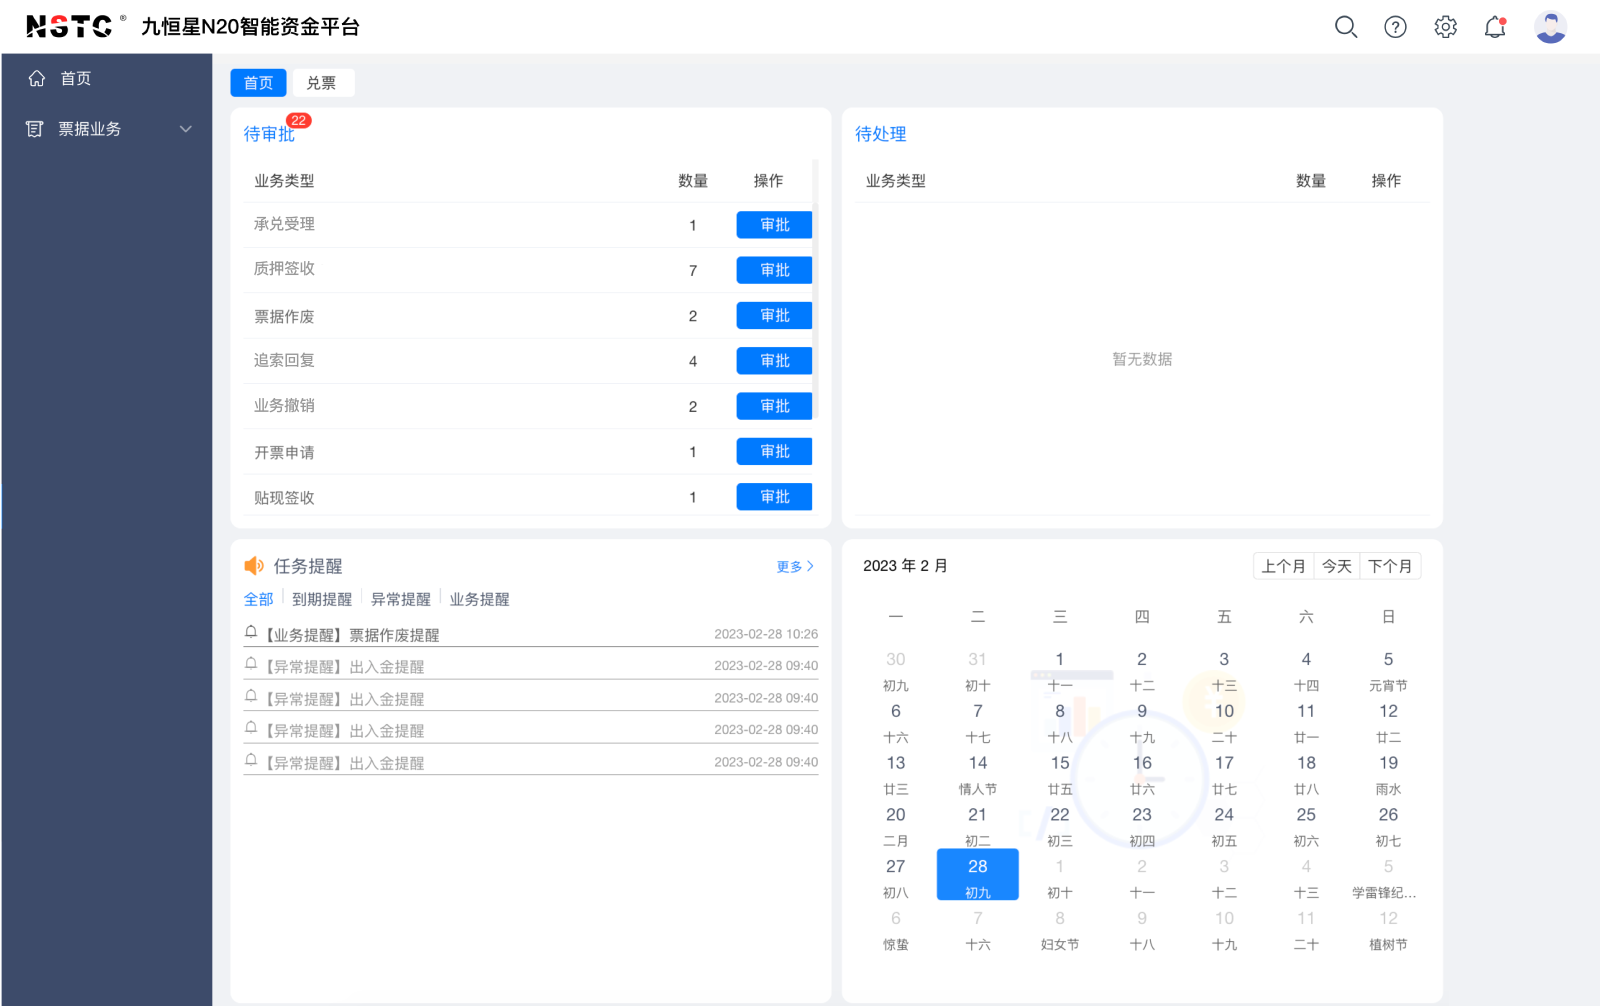Click the 票据业务 sidebar icon
The width and height of the screenshot is (1600, 1006).
tap(35, 129)
